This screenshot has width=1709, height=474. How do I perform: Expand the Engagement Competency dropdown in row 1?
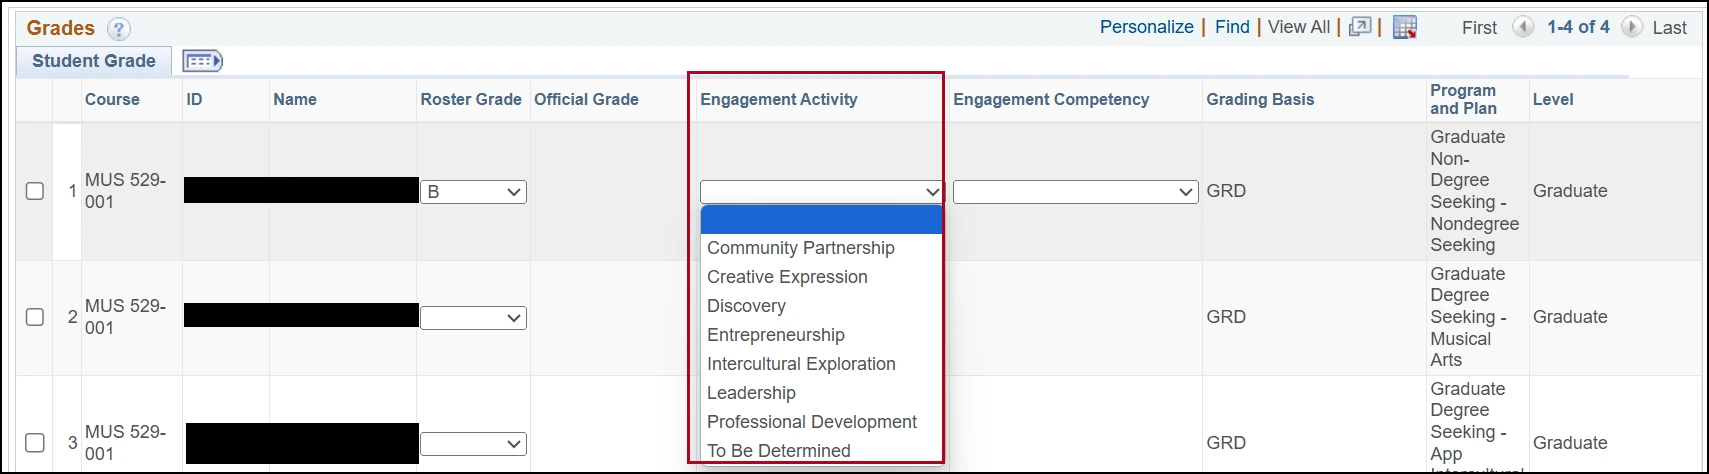point(1075,192)
